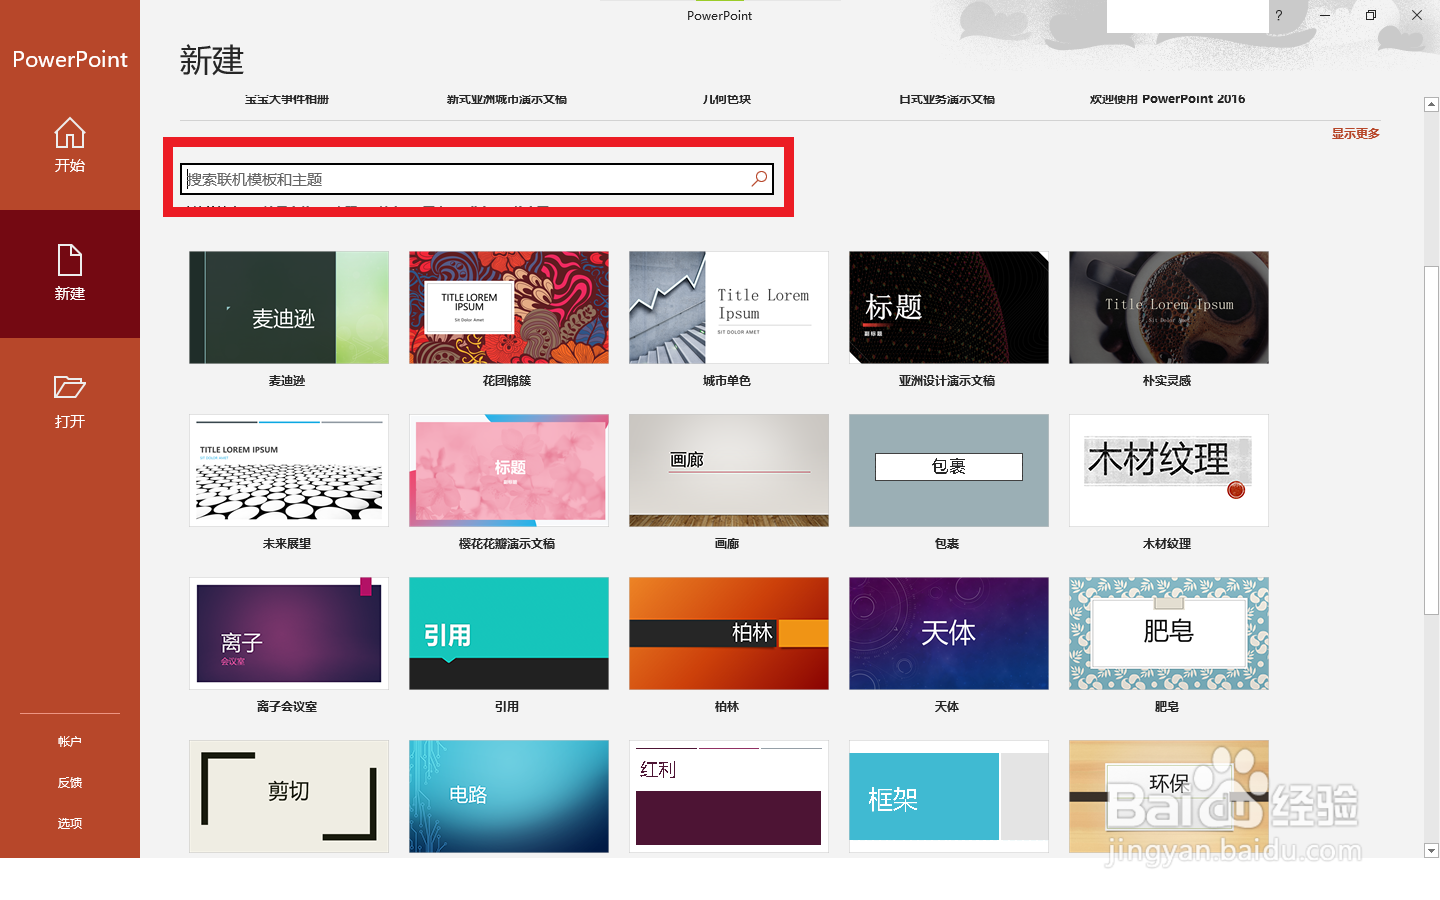Viewport: 1440px width, 900px height.
Task: Click the scrollbar down arrow
Action: [1431, 851]
